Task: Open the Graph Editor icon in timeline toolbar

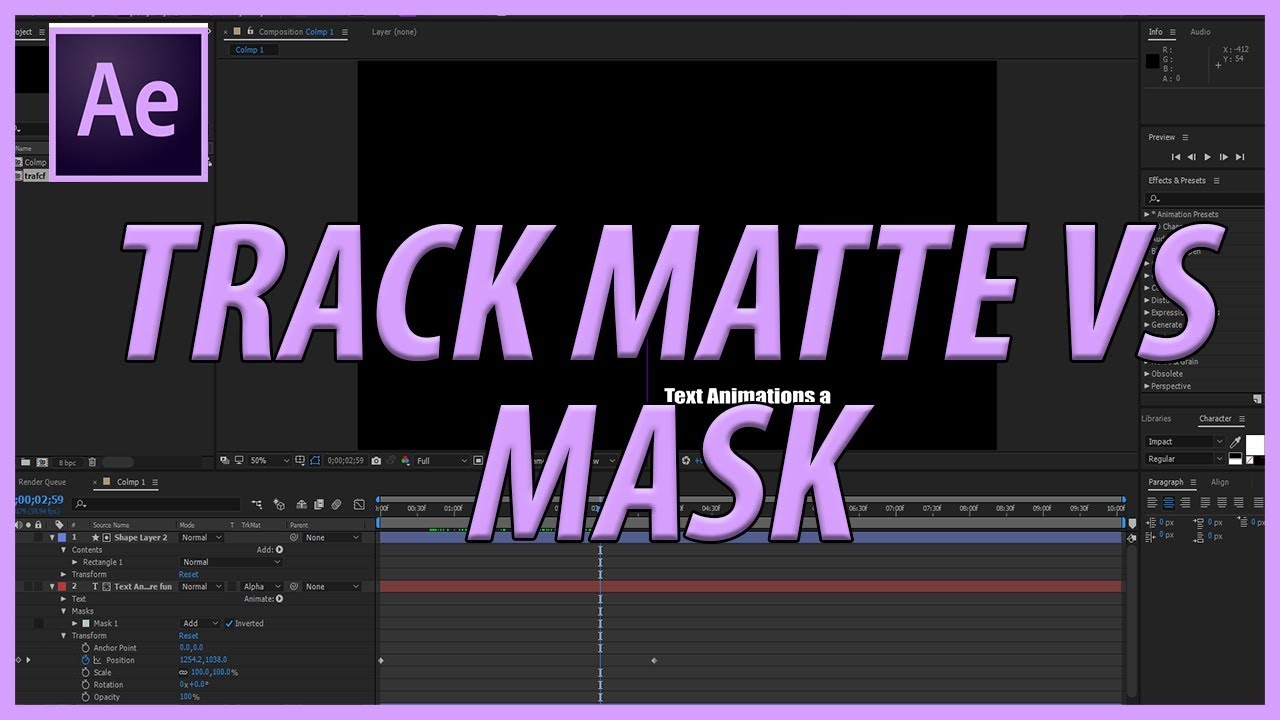Action: pyautogui.click(x=359, y=504)
